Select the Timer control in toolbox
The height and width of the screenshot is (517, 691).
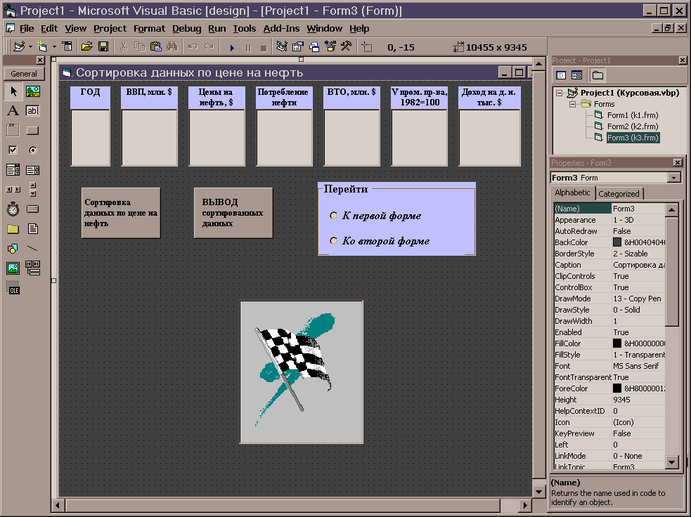[x=12, y=209]
